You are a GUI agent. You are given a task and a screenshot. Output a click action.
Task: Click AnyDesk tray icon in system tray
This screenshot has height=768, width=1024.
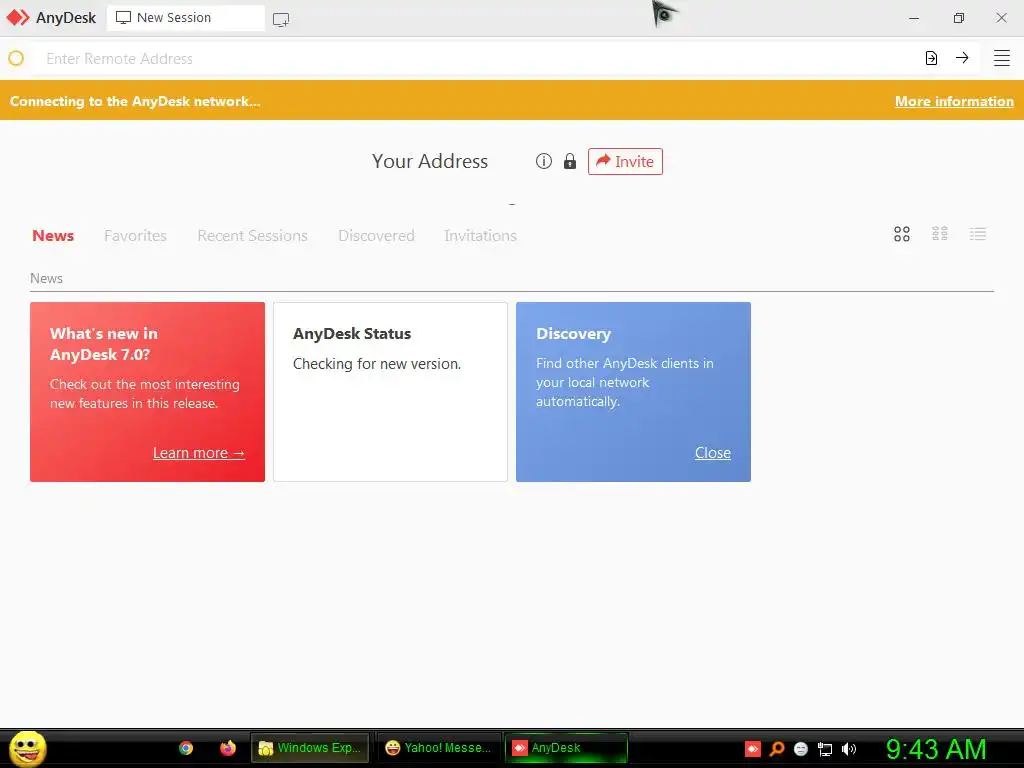pos(752,749)
